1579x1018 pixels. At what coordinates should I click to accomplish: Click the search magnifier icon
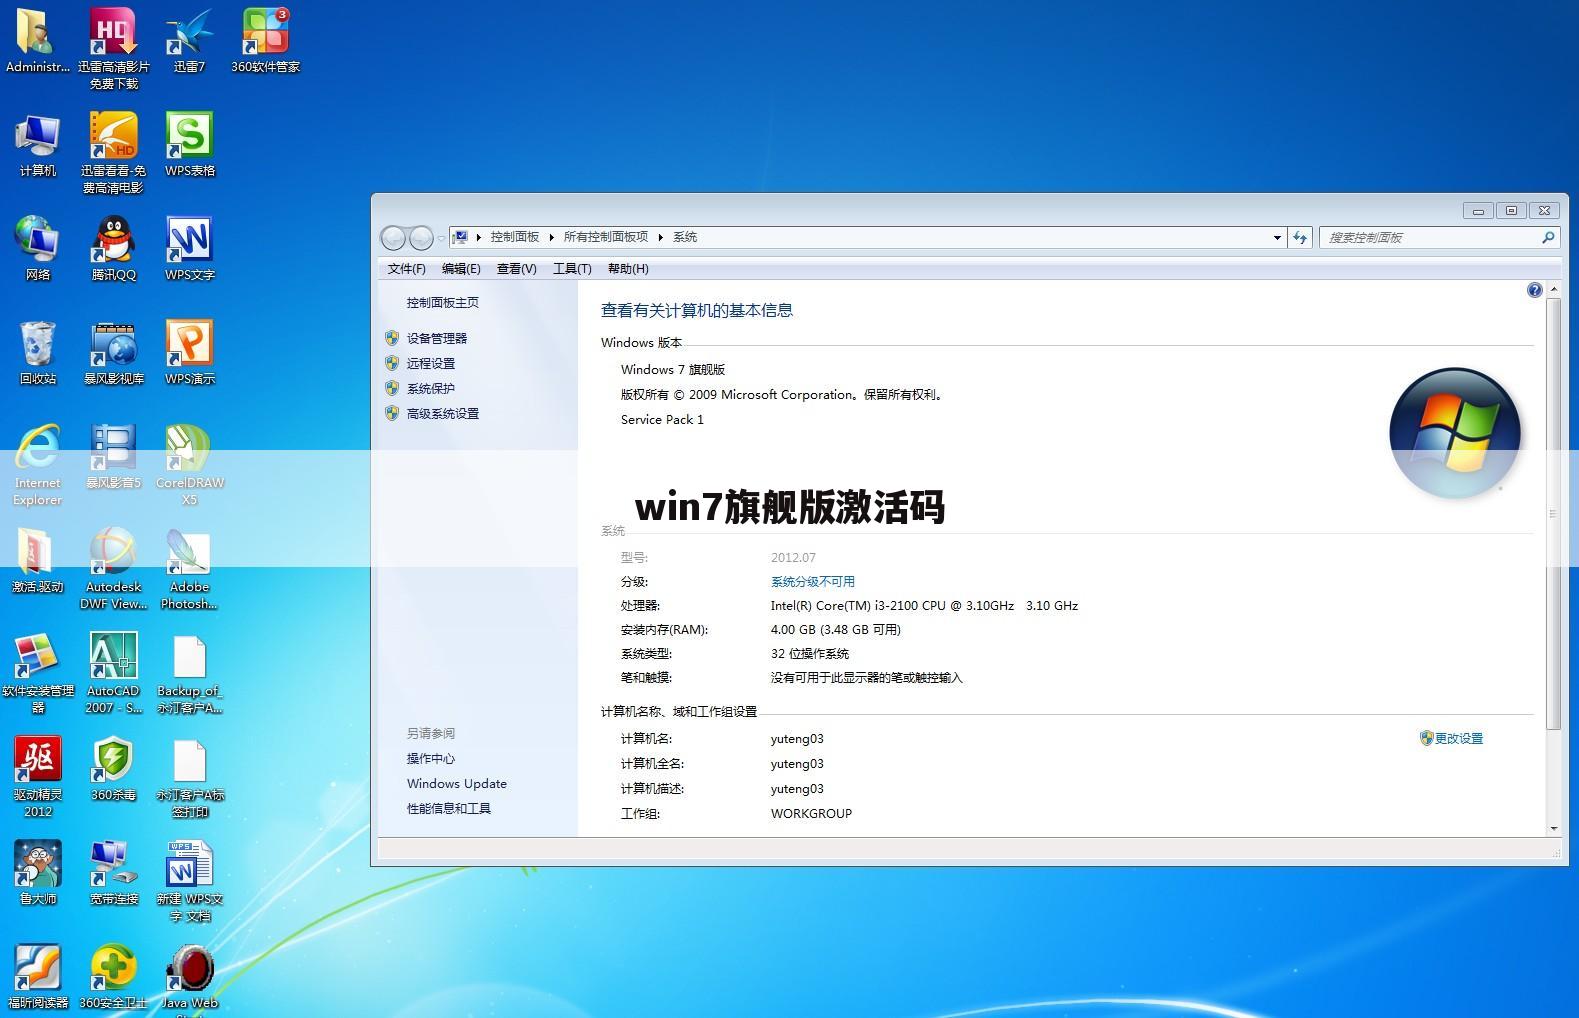(x=1548, y=237)
